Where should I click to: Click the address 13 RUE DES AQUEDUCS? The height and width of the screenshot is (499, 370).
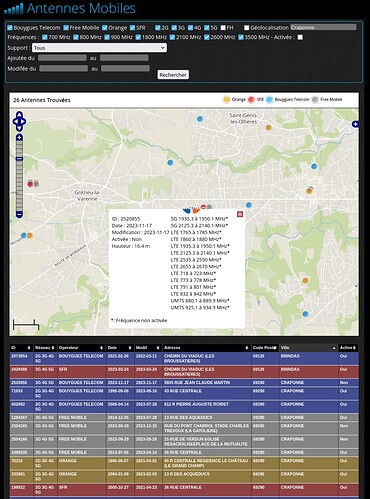[x=188, y=417]
